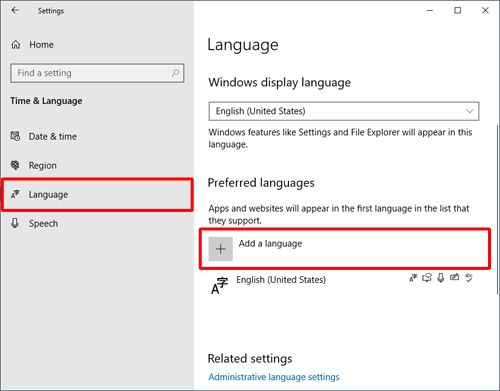Image resolution: width=500 pixels, height=391 pixels.
Task: Click the Time & Language section heading
Action: pyautogui.click(x=46, y=101)
